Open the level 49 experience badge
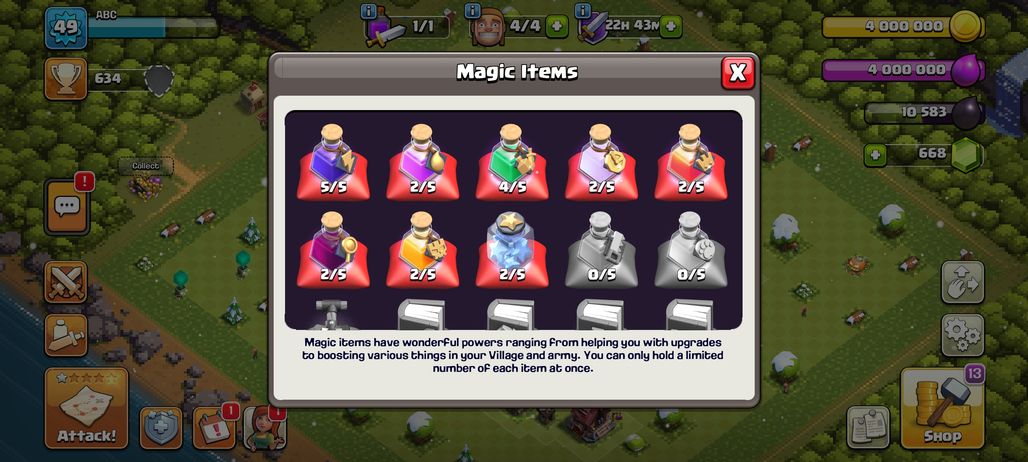The image size is (1028, 462). tap(66, 28)
